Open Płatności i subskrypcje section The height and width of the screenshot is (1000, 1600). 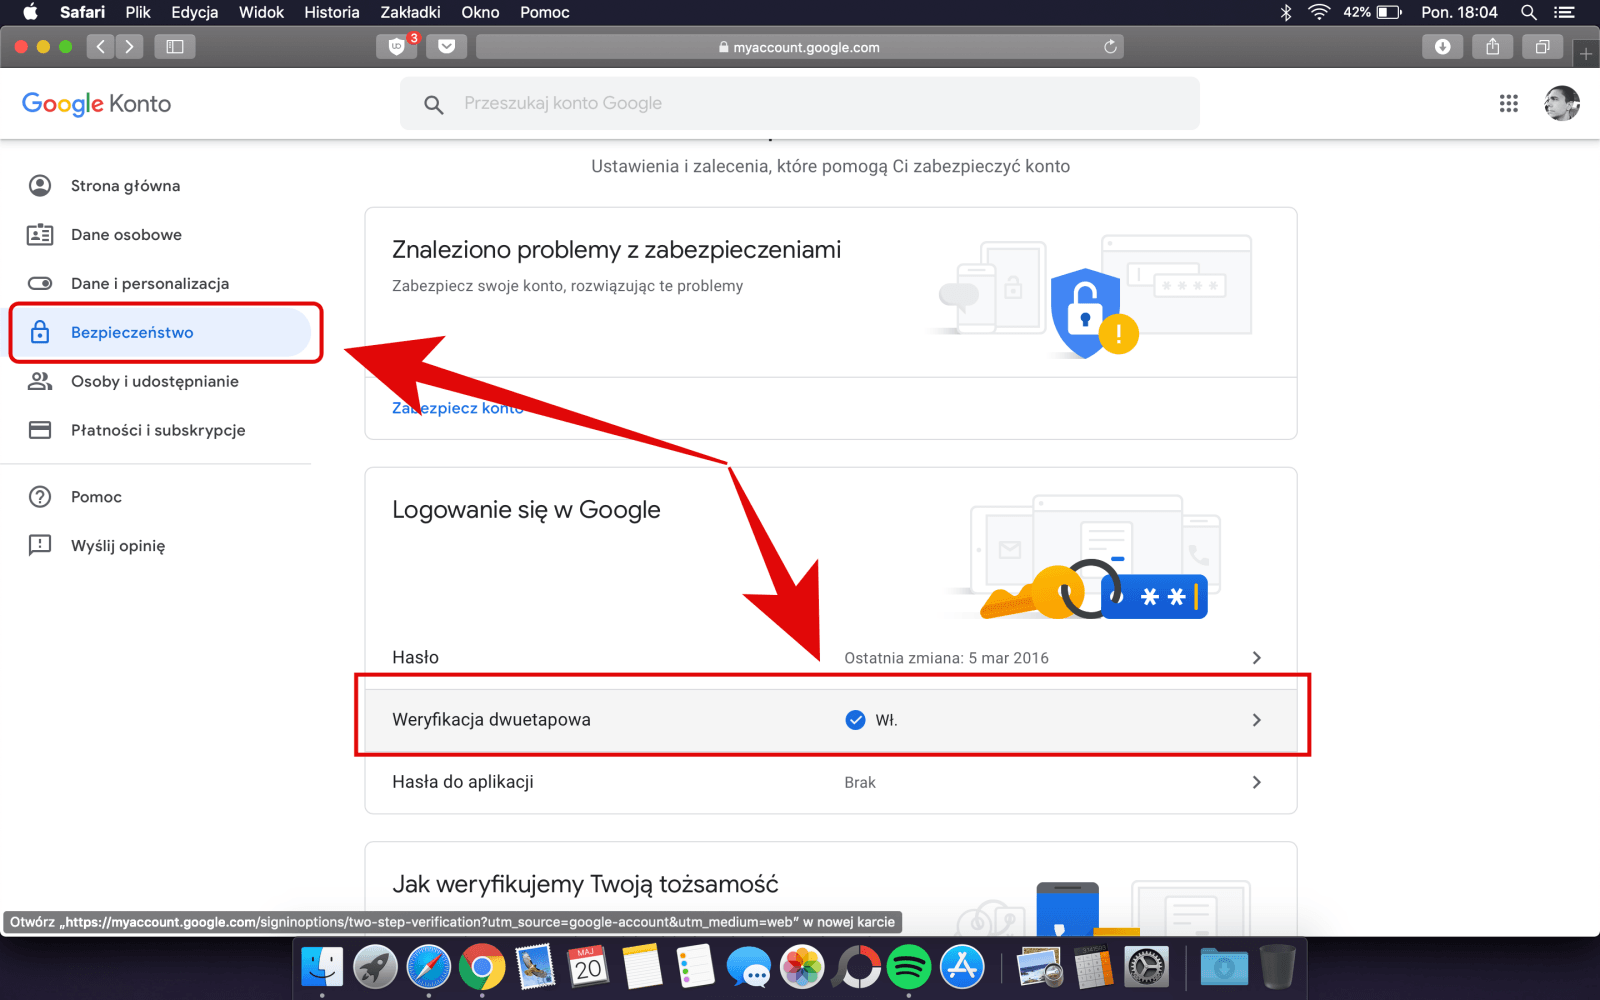[x=158, y=430]
